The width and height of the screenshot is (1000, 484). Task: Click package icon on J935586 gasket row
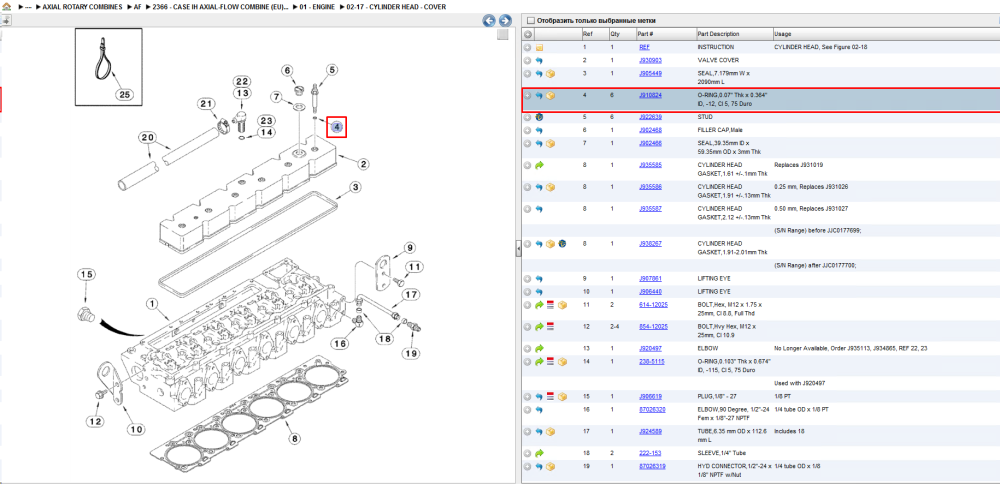click(x=550, y=187)
